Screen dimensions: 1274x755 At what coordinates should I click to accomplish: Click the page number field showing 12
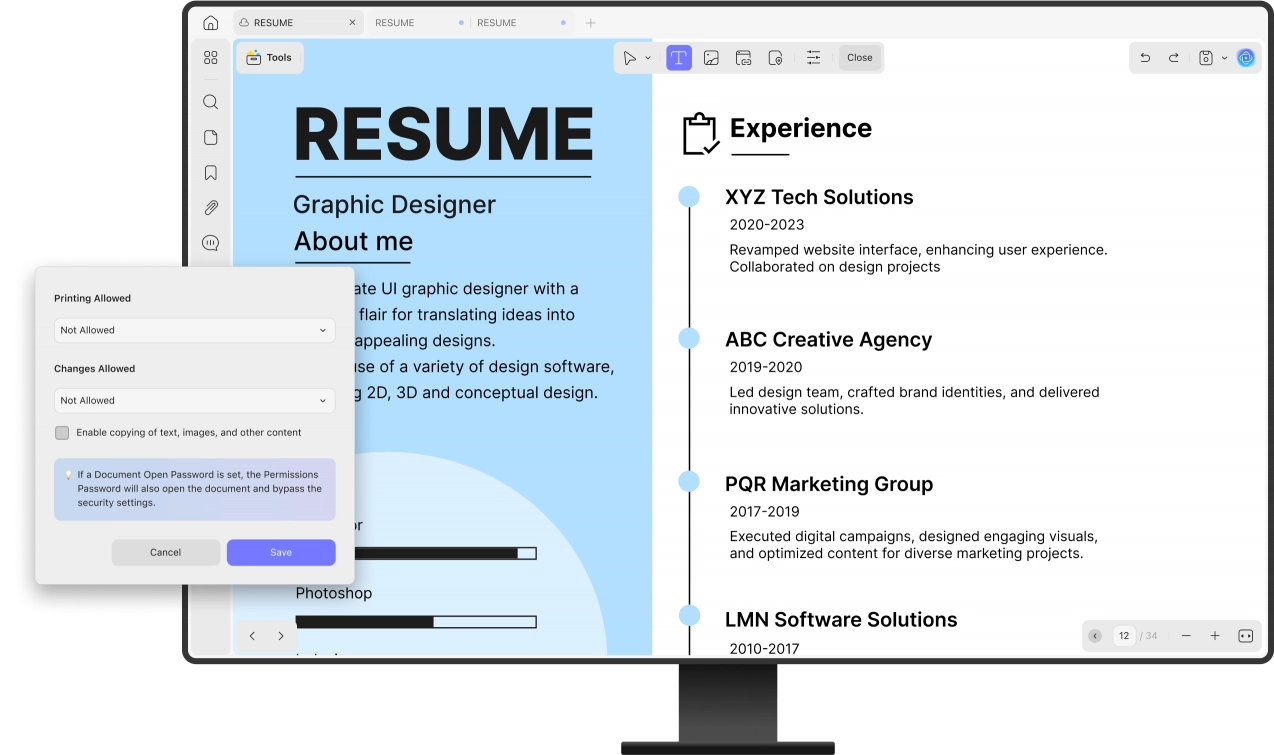click(1124, 636)
